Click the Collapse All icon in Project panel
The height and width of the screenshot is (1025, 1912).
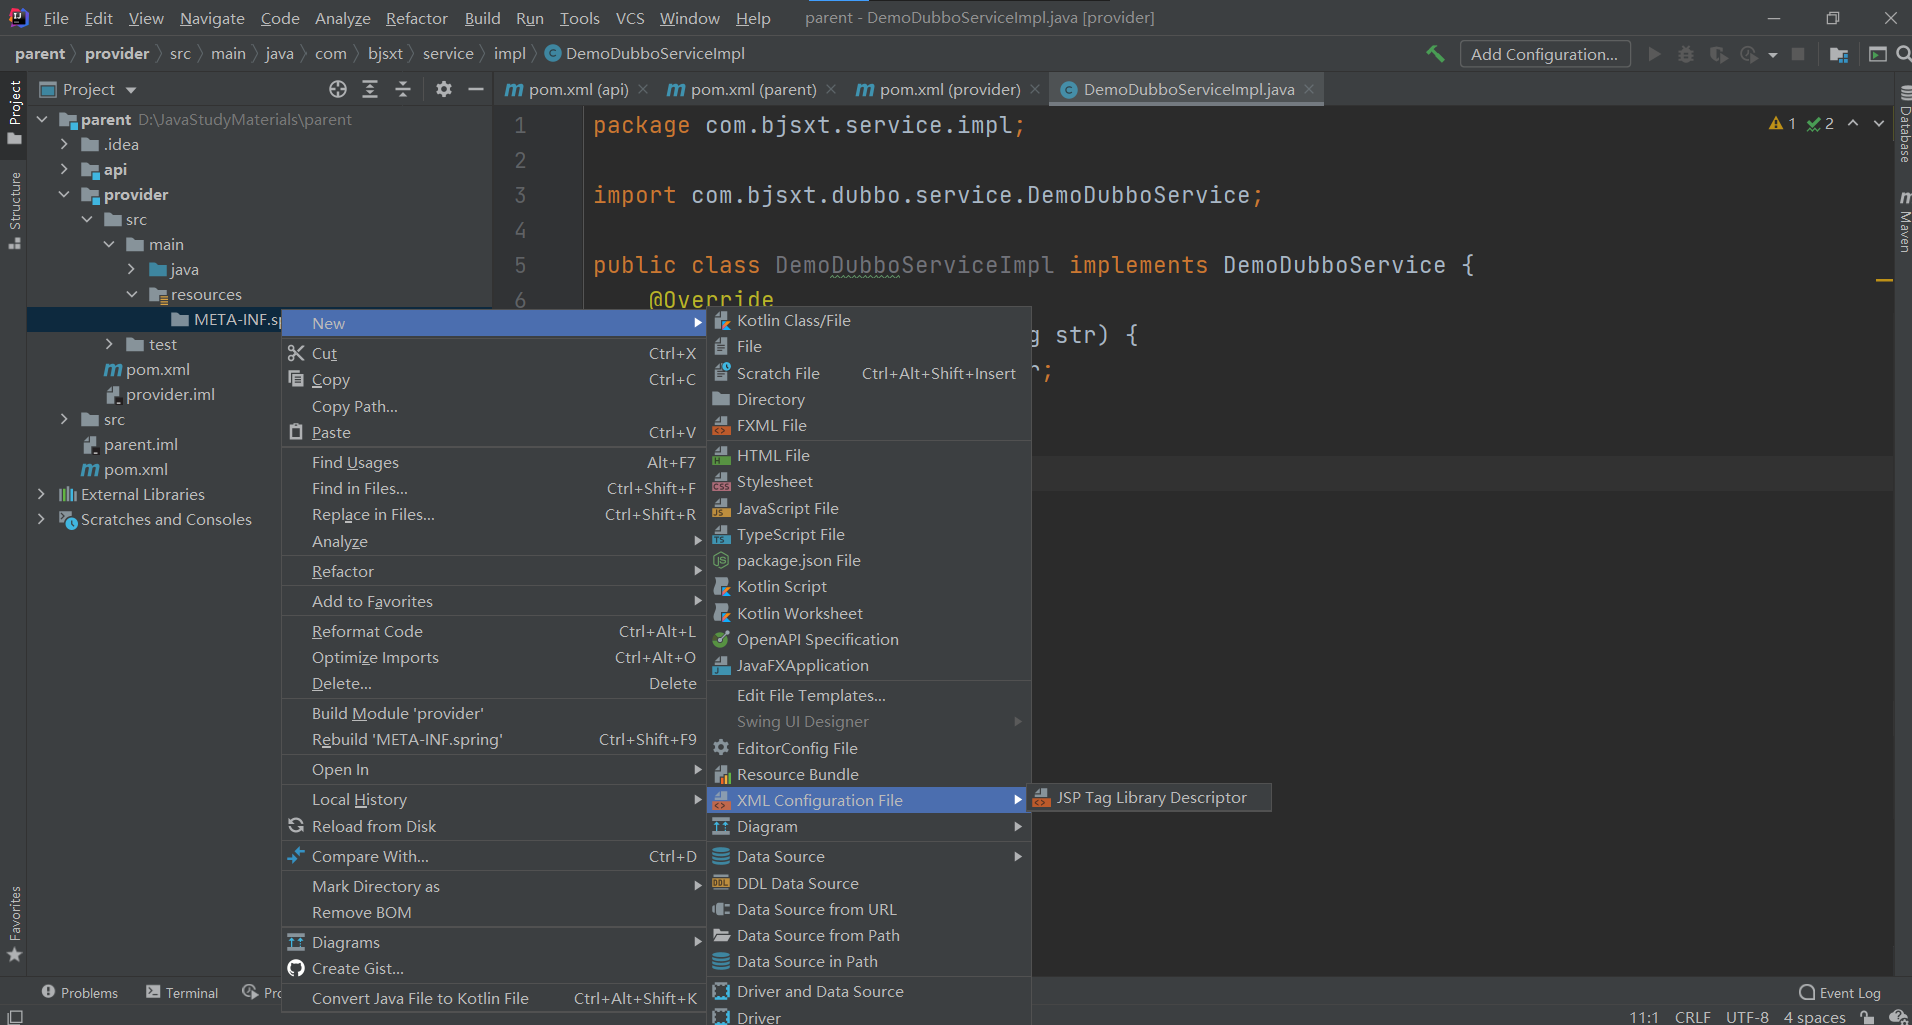tap(403, 89)
